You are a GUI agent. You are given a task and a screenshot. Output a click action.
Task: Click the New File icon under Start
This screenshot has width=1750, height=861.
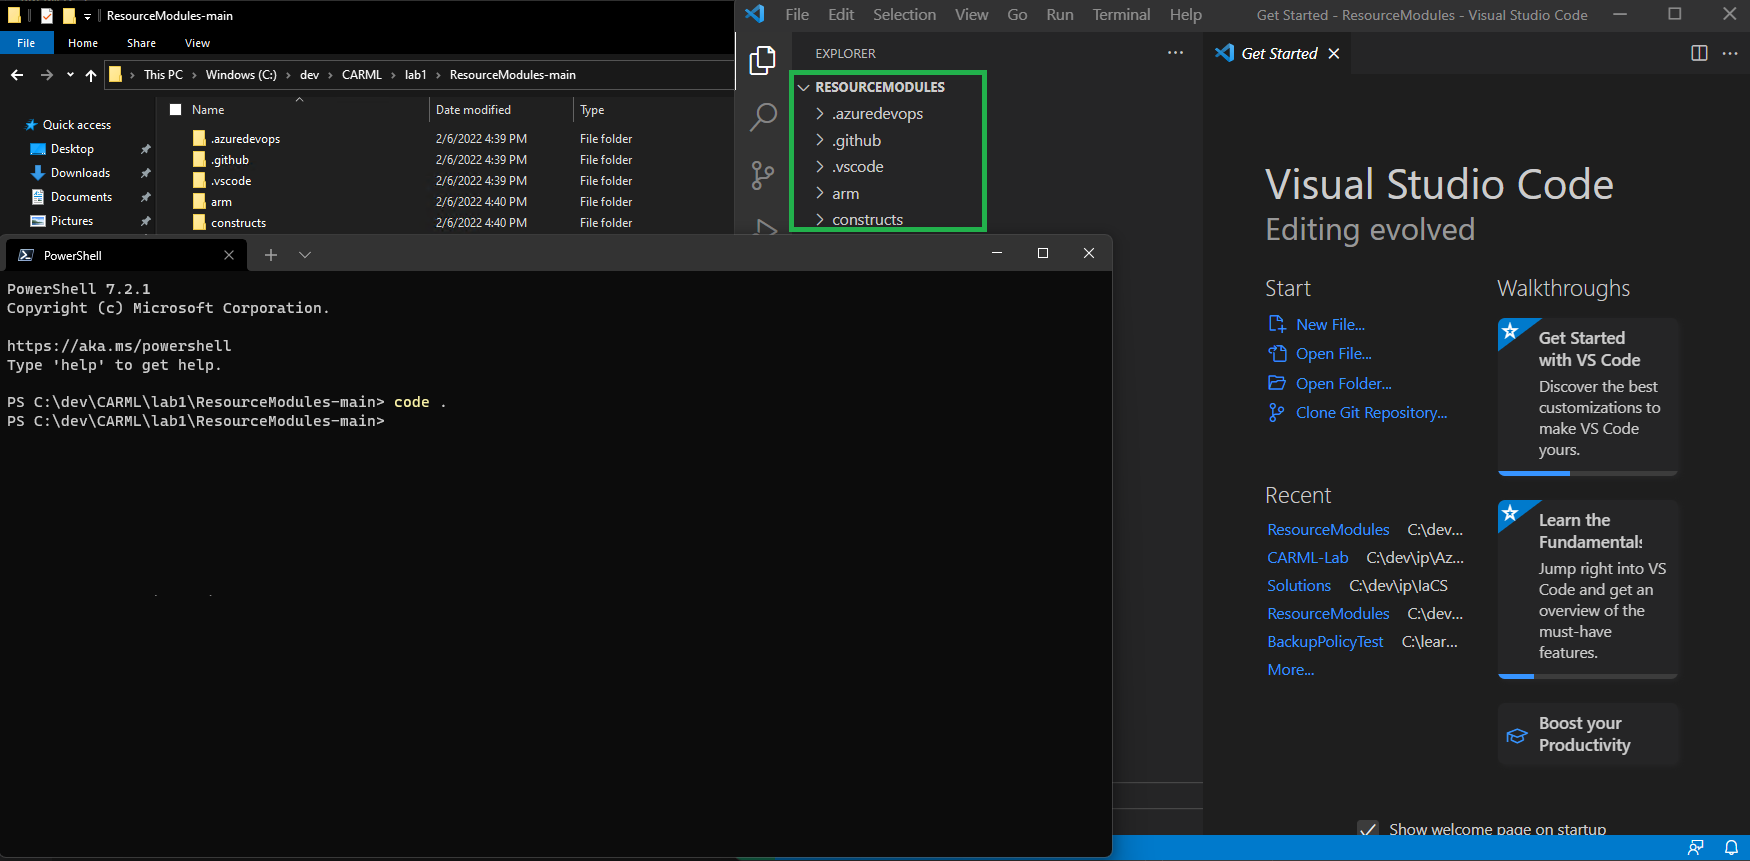click(x=1277, y=324)
